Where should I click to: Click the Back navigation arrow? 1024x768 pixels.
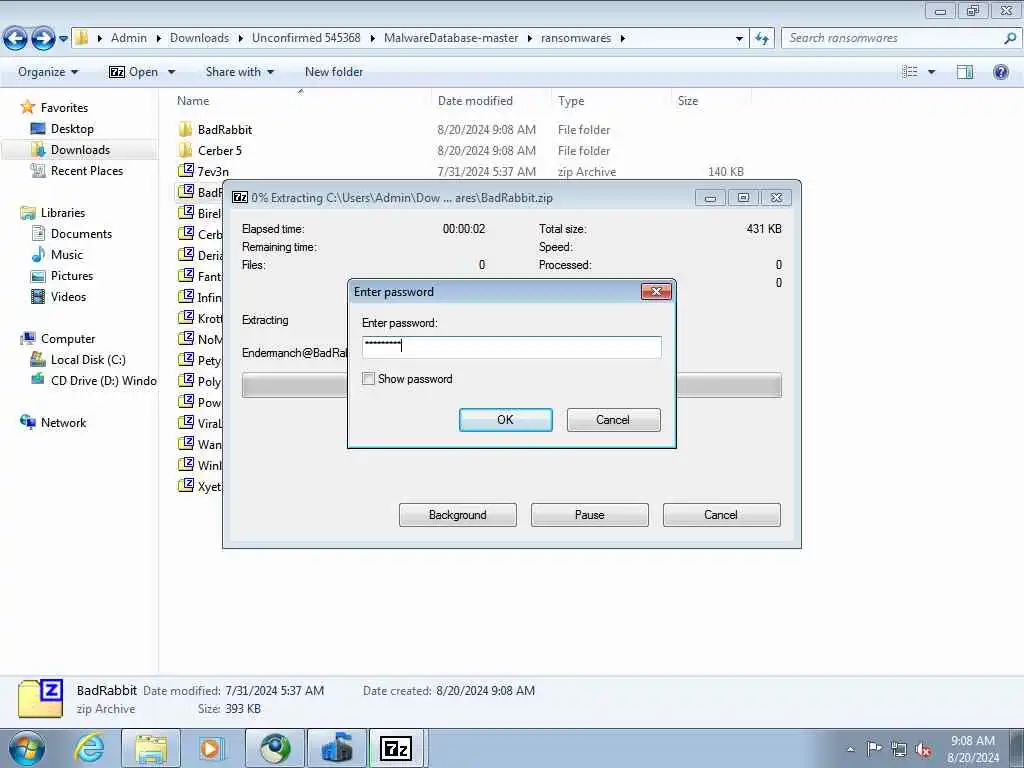point(16,39)
